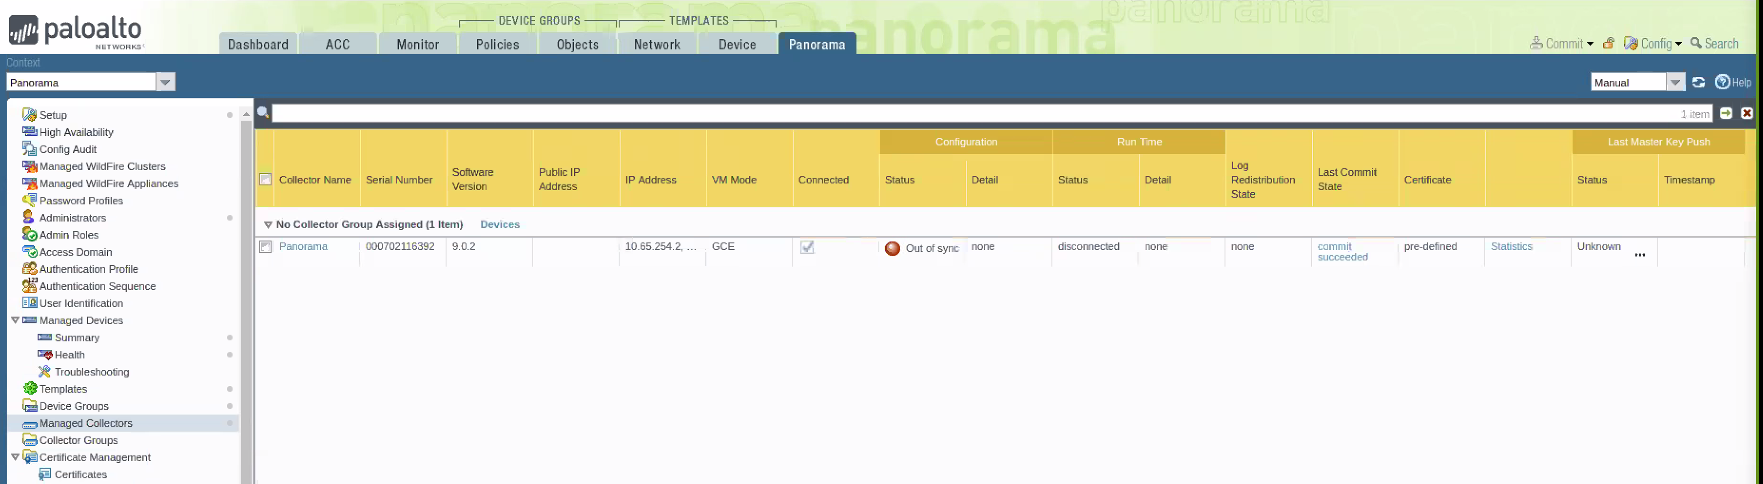Switch to the Monitor tab

tap(418, 44)
